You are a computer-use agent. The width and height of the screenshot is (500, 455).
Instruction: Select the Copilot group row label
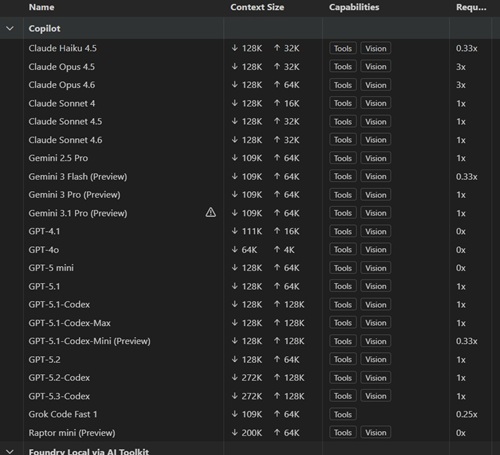[x=44, y=29]
